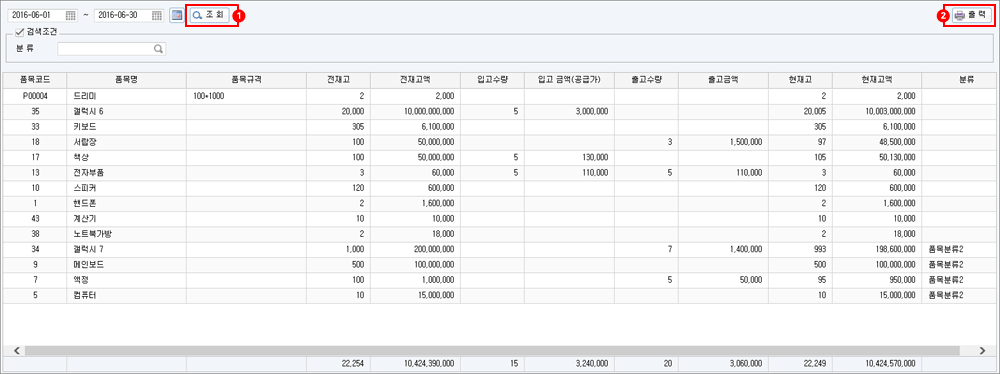The height and width of the screenshot is (374, 1000).
Task: Sort by the 품목규격 column header
Action: [246, 80]
